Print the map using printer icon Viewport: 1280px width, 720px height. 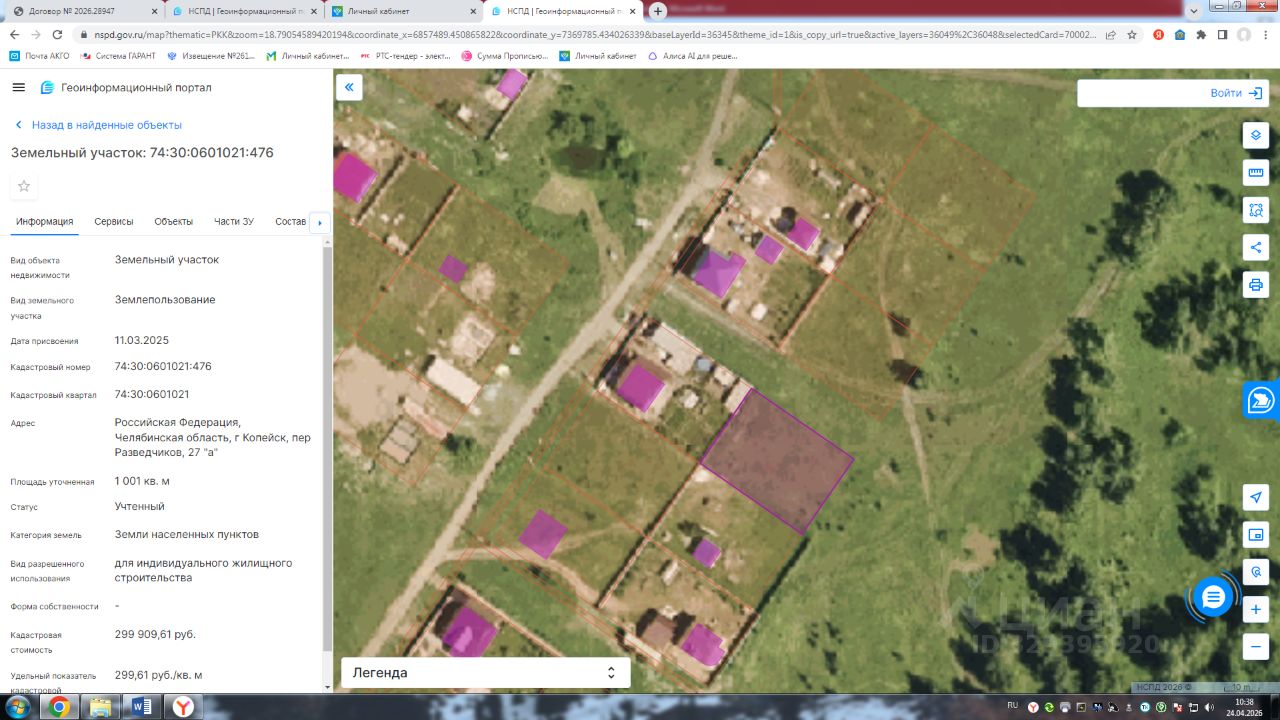(1256, 284)
